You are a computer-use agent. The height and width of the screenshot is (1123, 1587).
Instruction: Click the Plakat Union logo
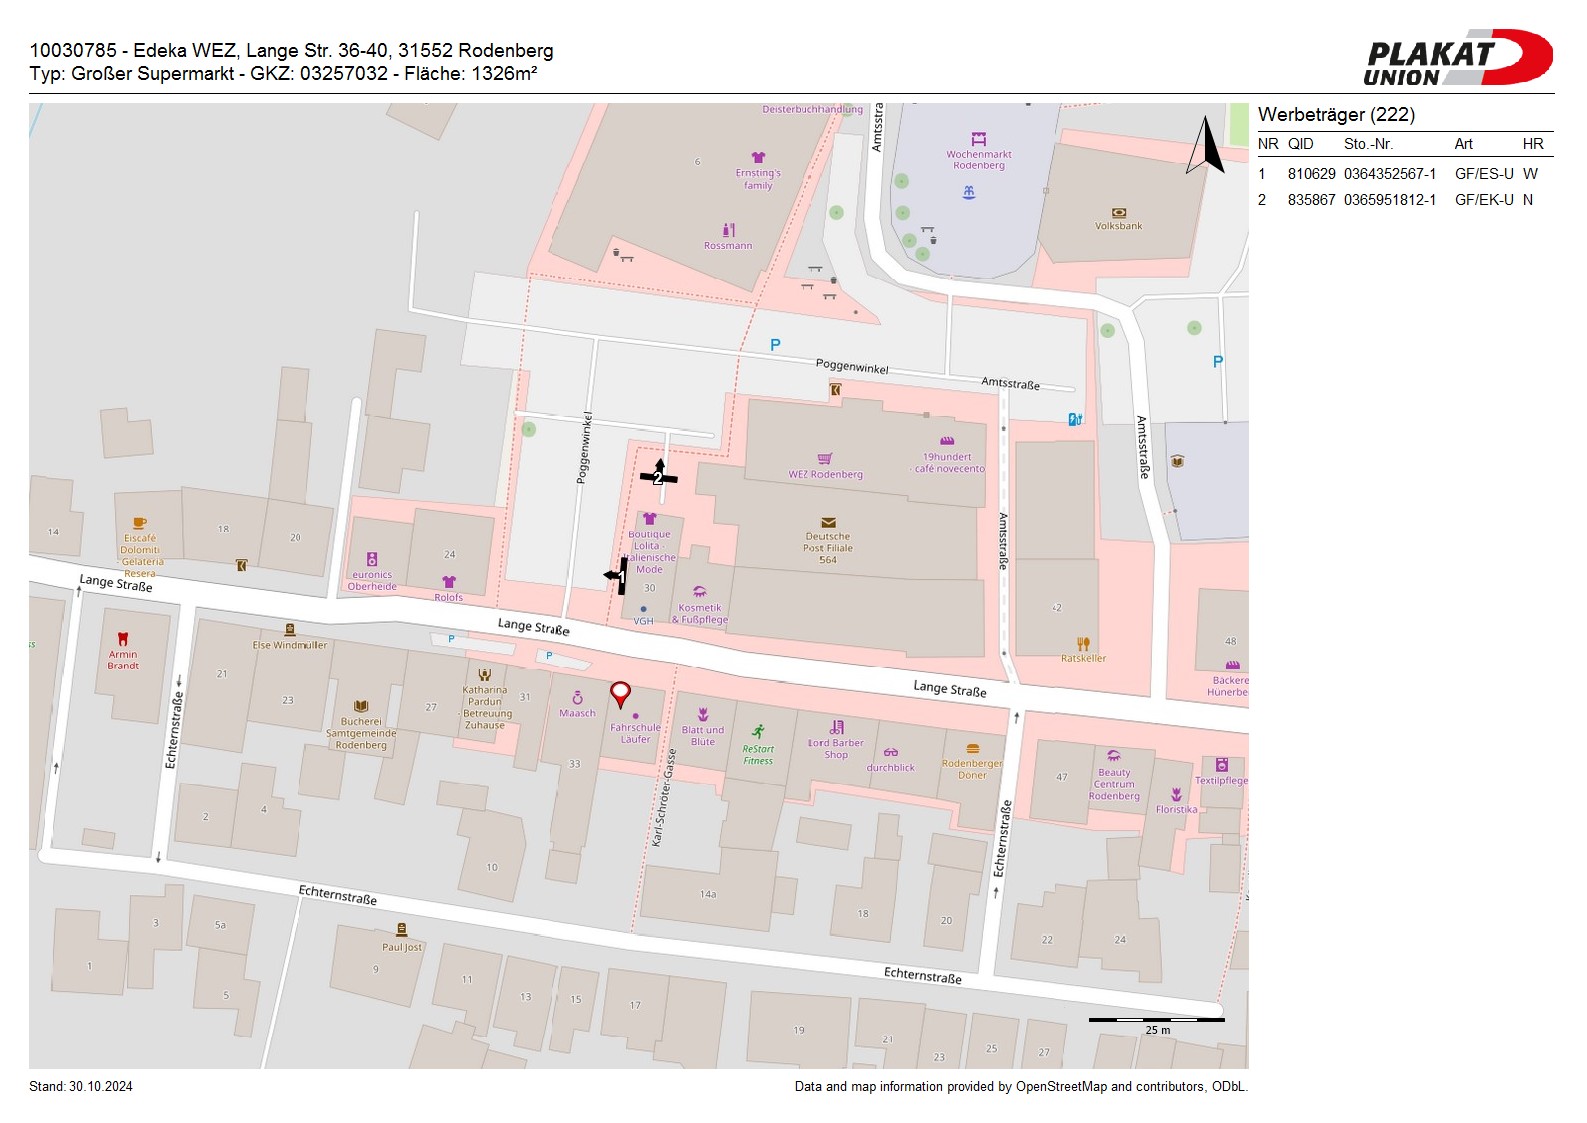click(1457, 58)
